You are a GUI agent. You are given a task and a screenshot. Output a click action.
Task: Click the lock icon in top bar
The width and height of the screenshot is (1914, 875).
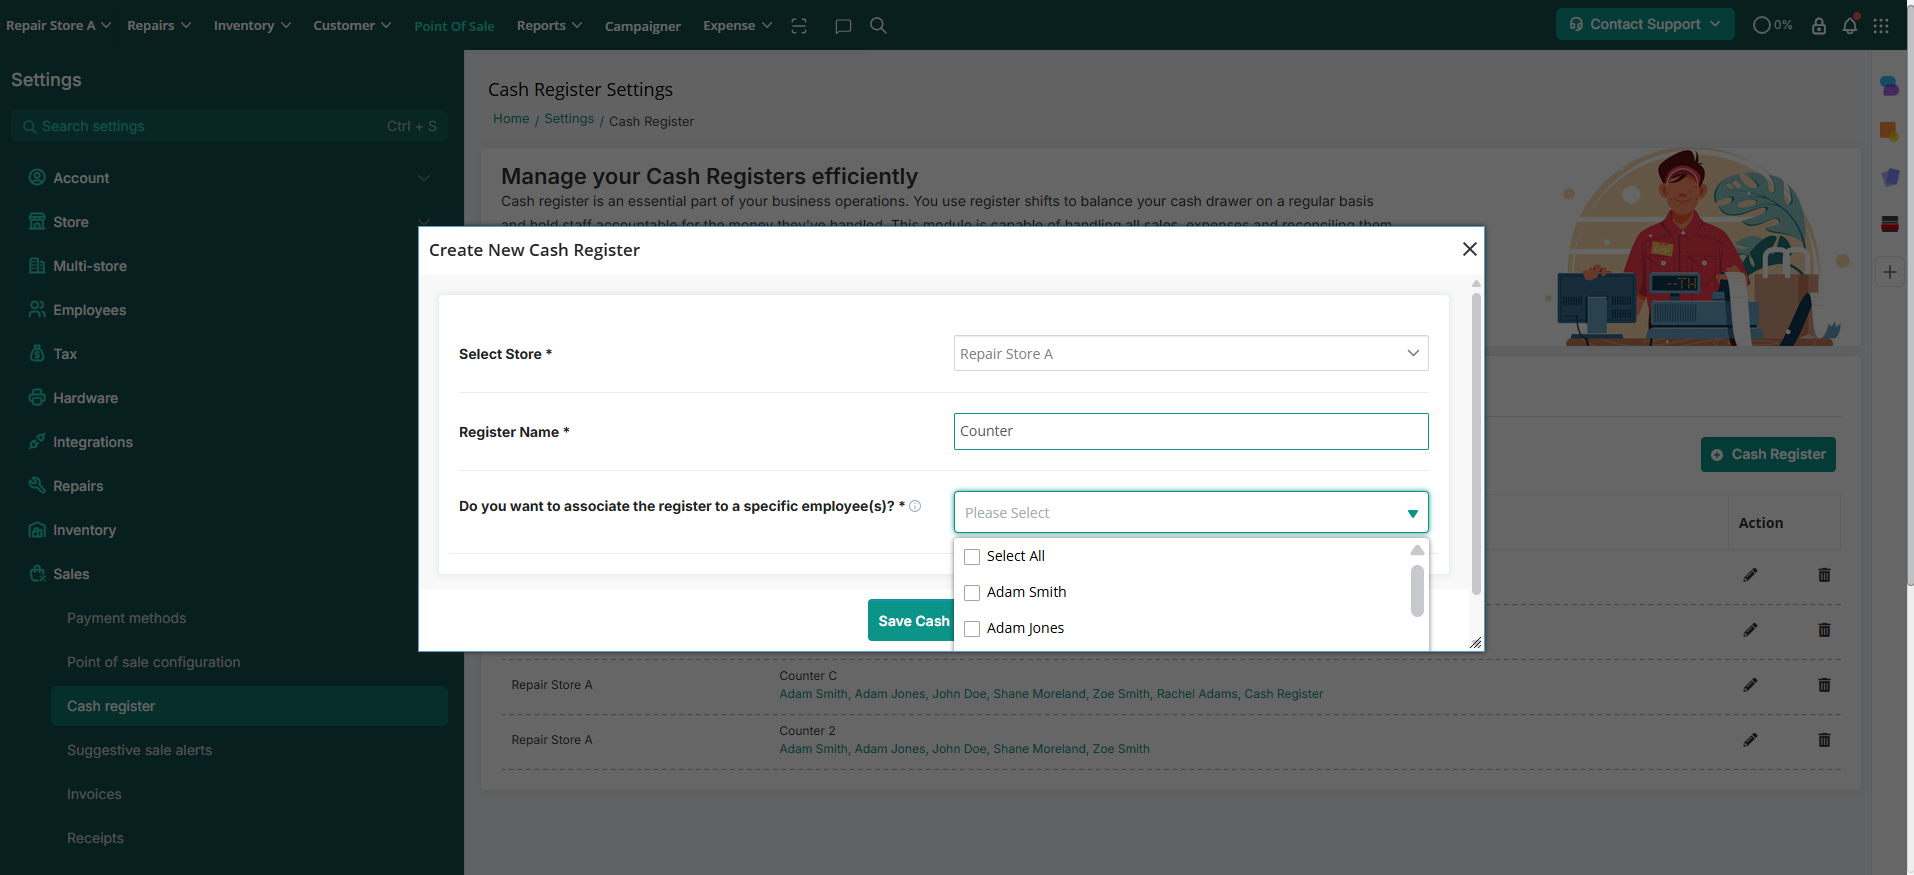1819,26
